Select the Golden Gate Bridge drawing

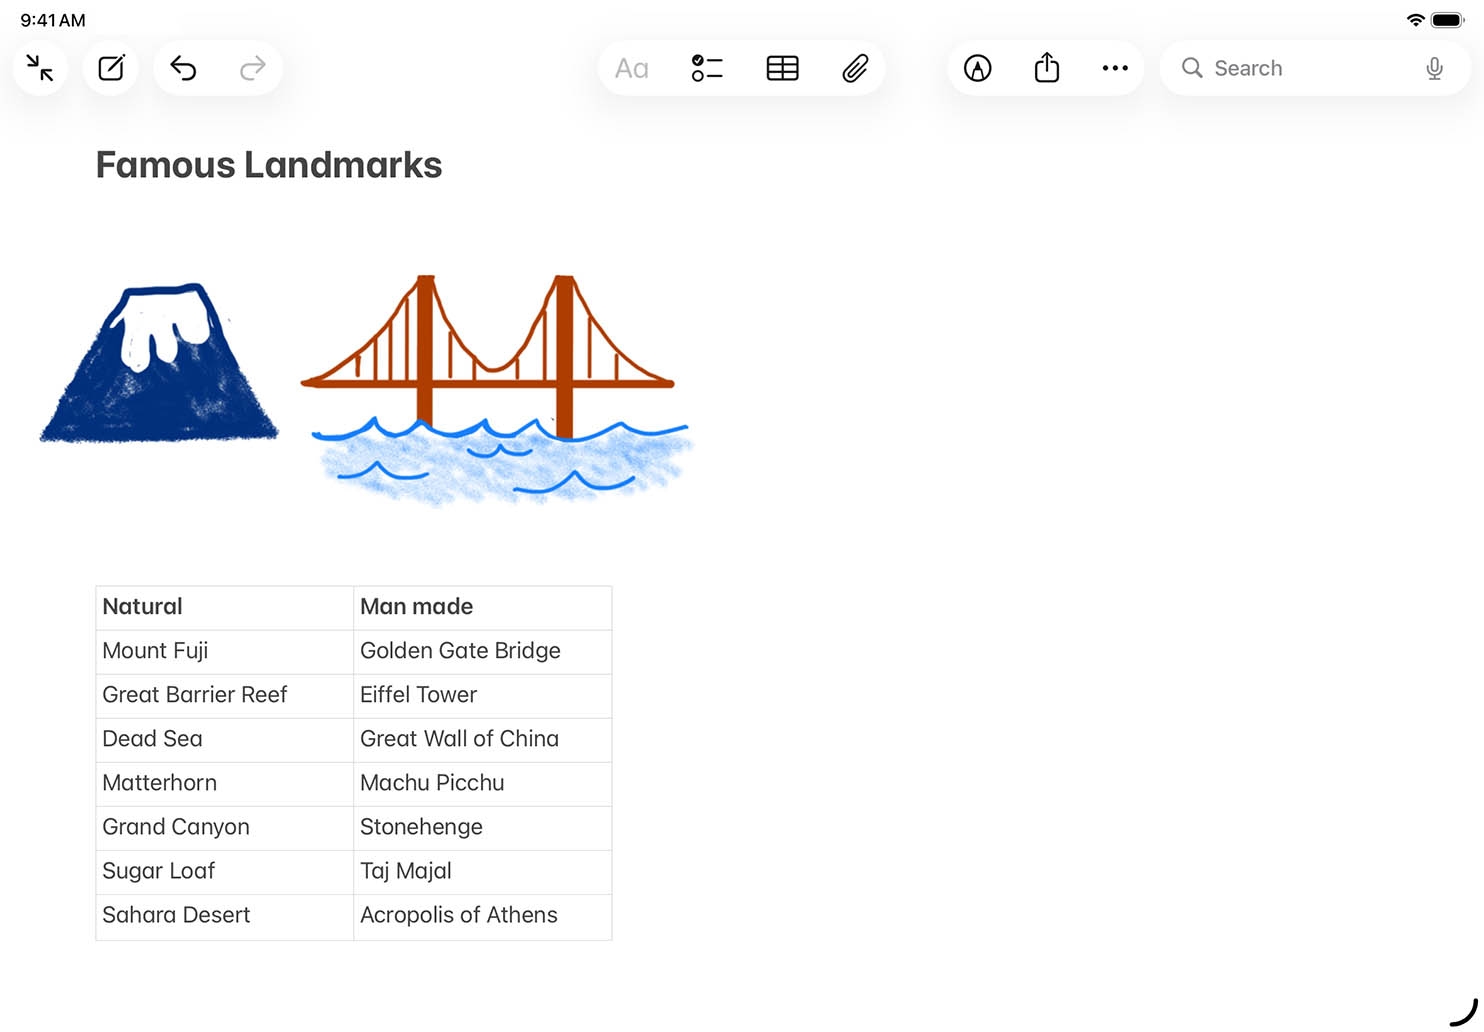click(495, 385)
